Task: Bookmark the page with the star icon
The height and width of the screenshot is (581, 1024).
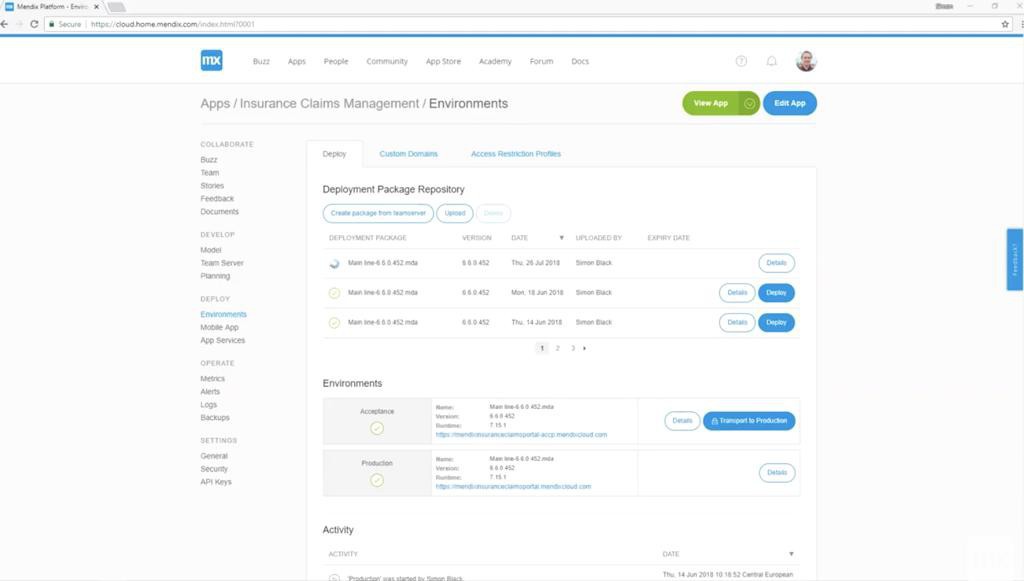Action: 1005,24
